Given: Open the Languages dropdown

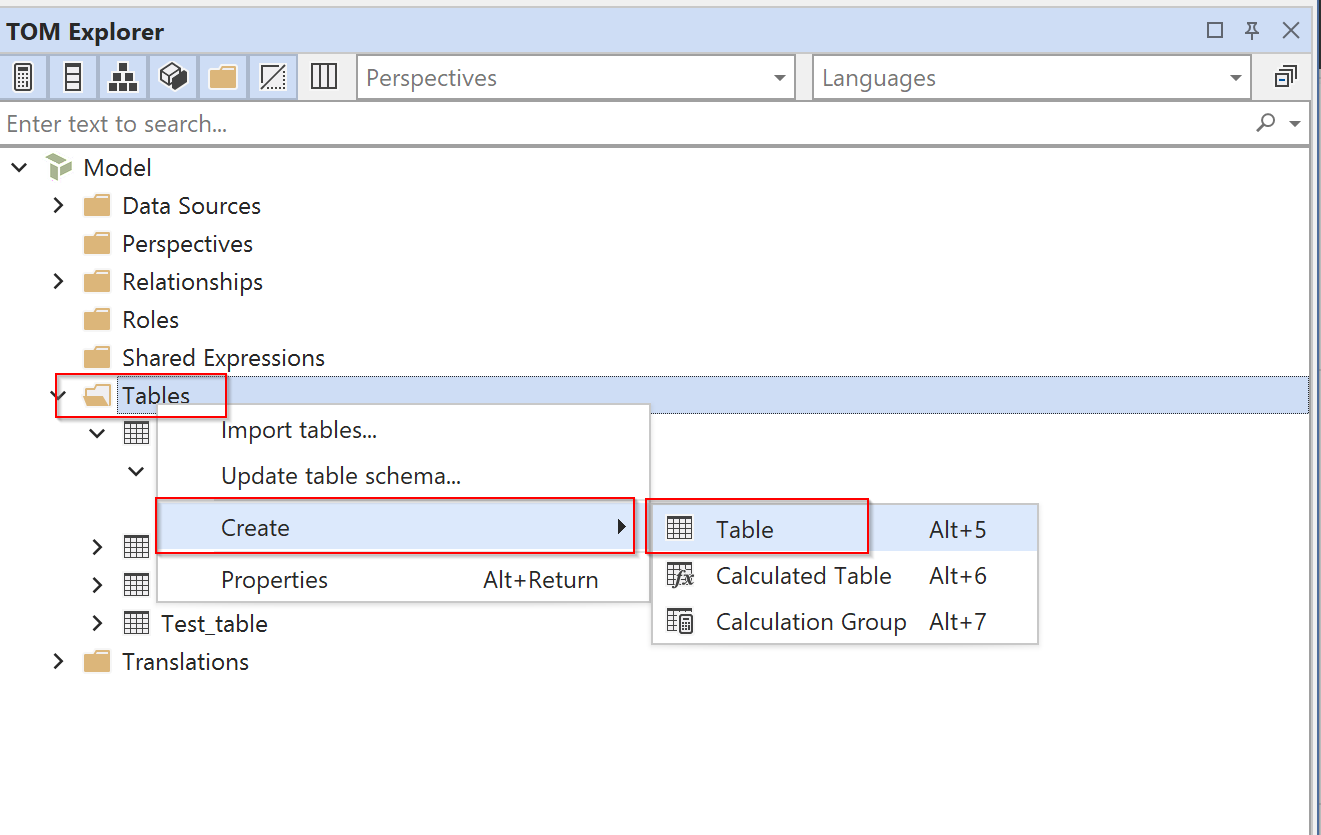Looking at the screenshot, I should (x=1236, y=78).
